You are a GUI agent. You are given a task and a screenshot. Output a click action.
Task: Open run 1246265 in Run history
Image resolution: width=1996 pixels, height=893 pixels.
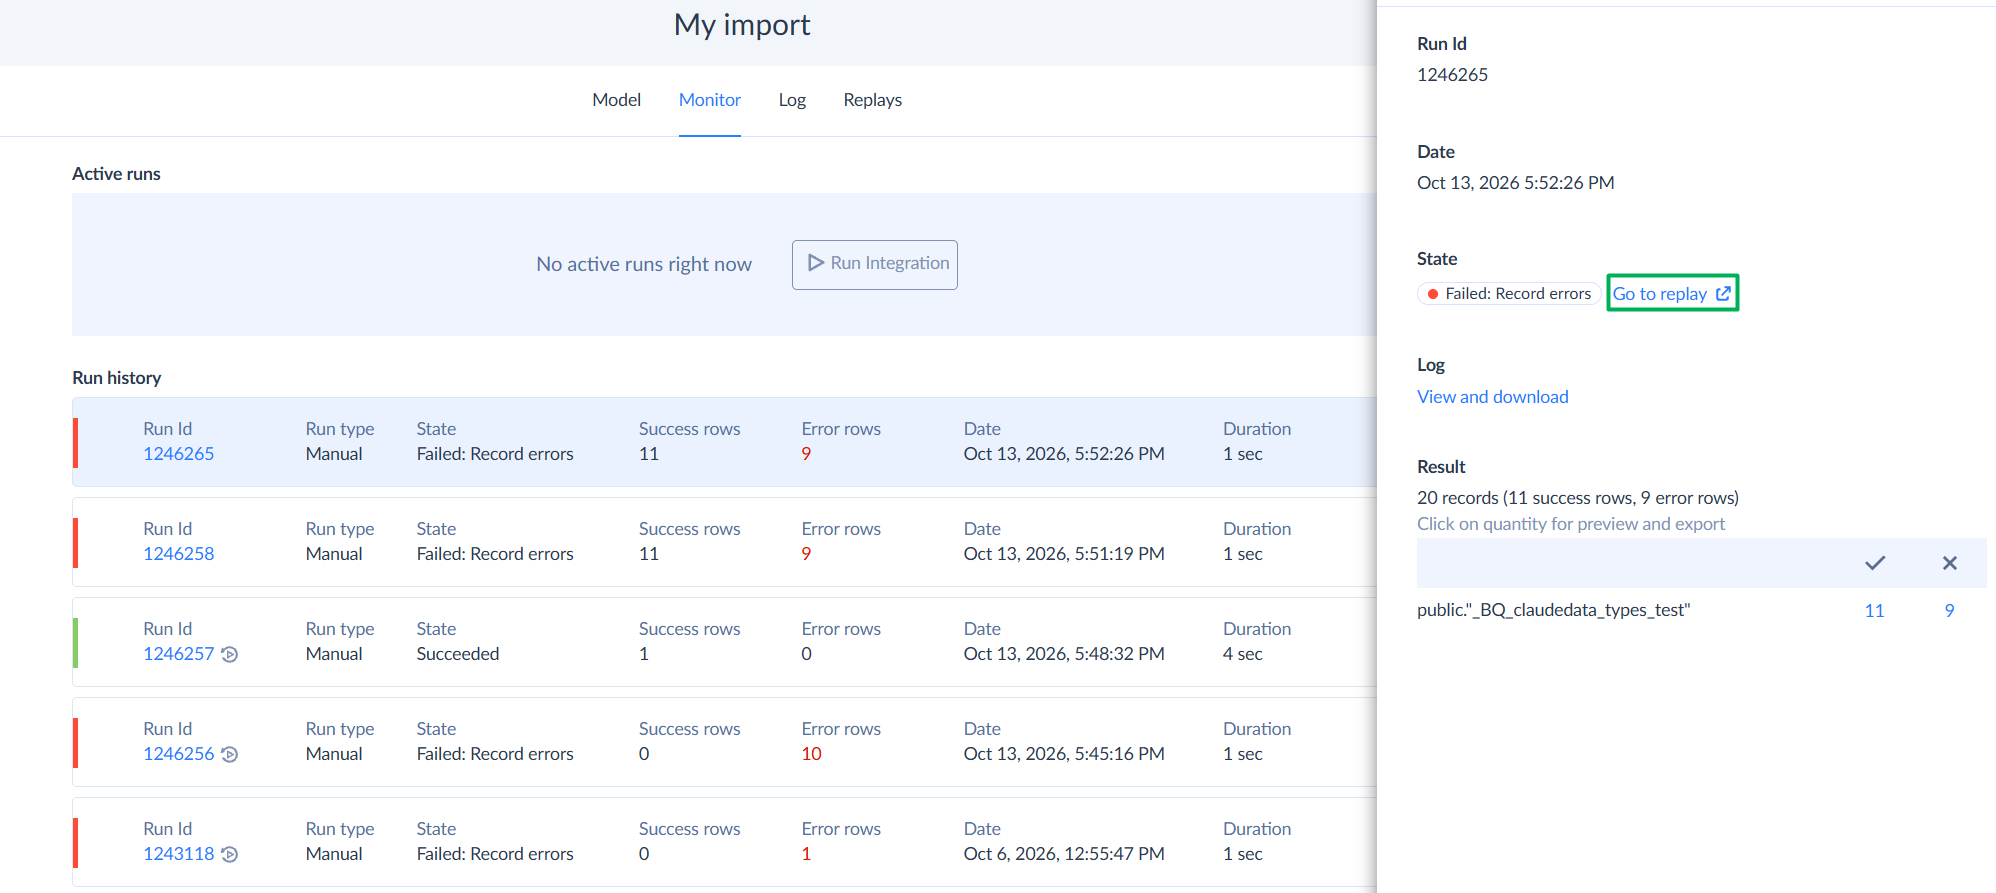click(179, 454)
